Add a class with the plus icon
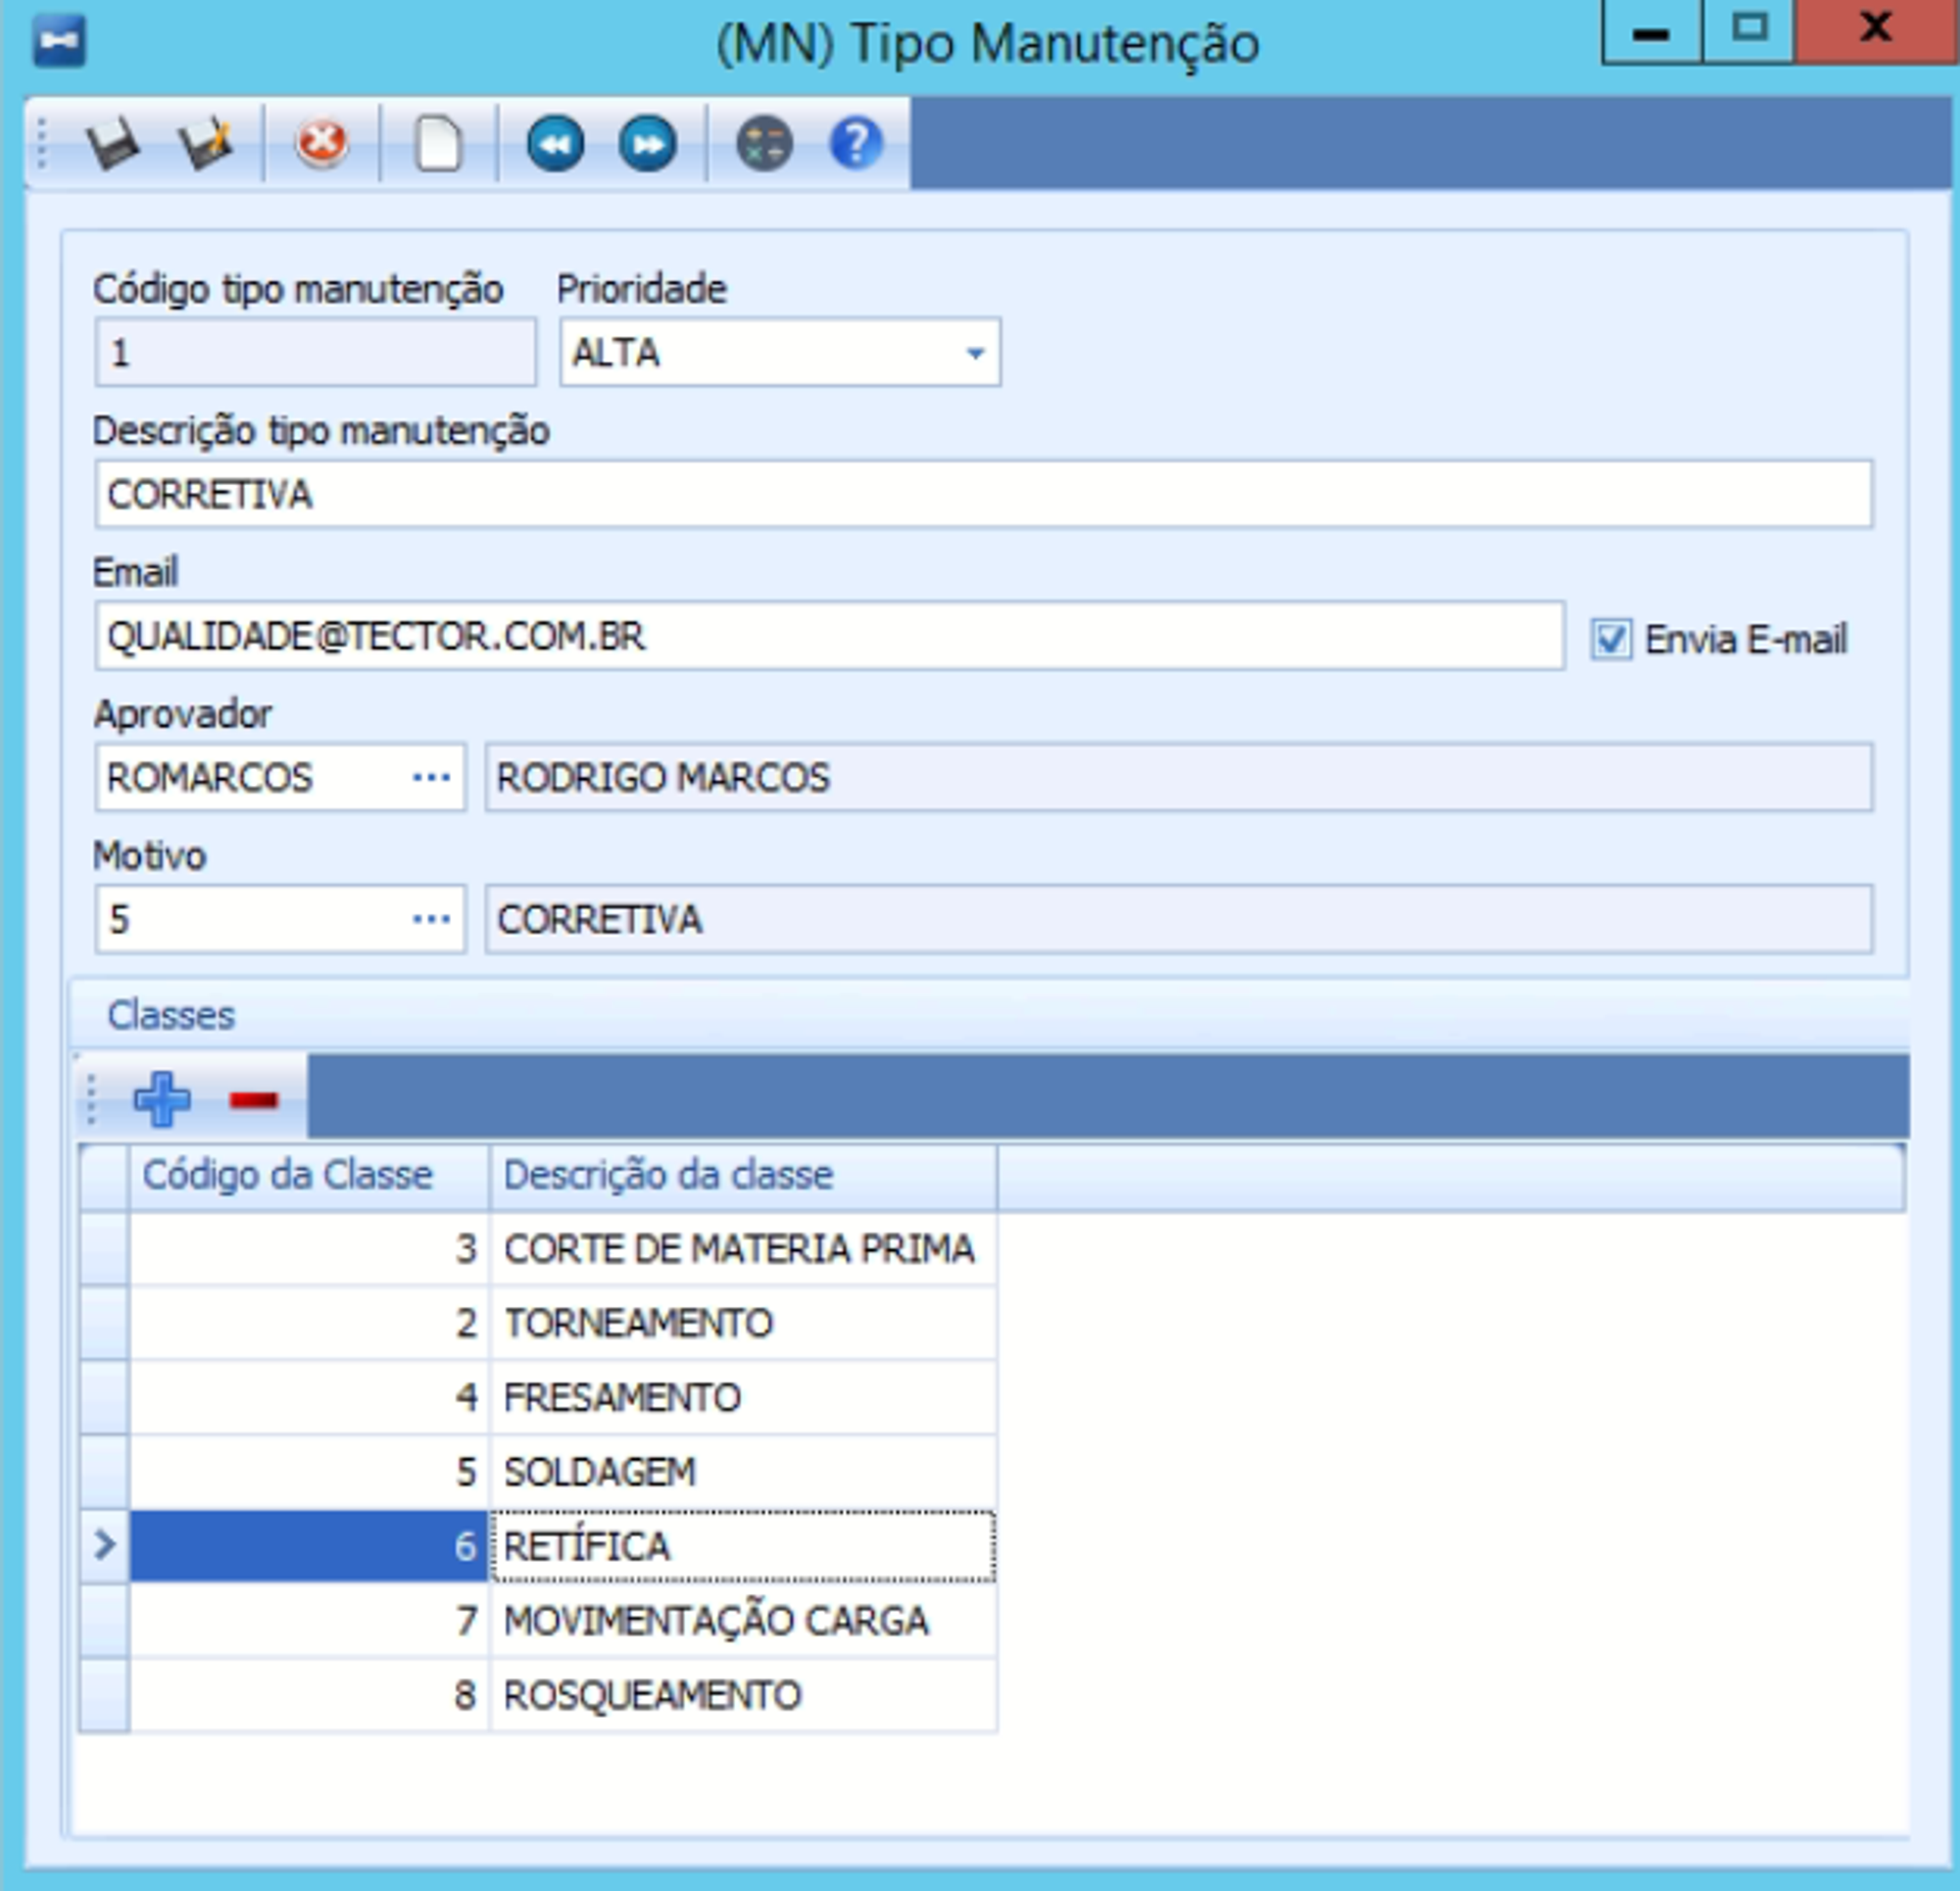Screen dimensions: 1960x1891 [162, 1100]
